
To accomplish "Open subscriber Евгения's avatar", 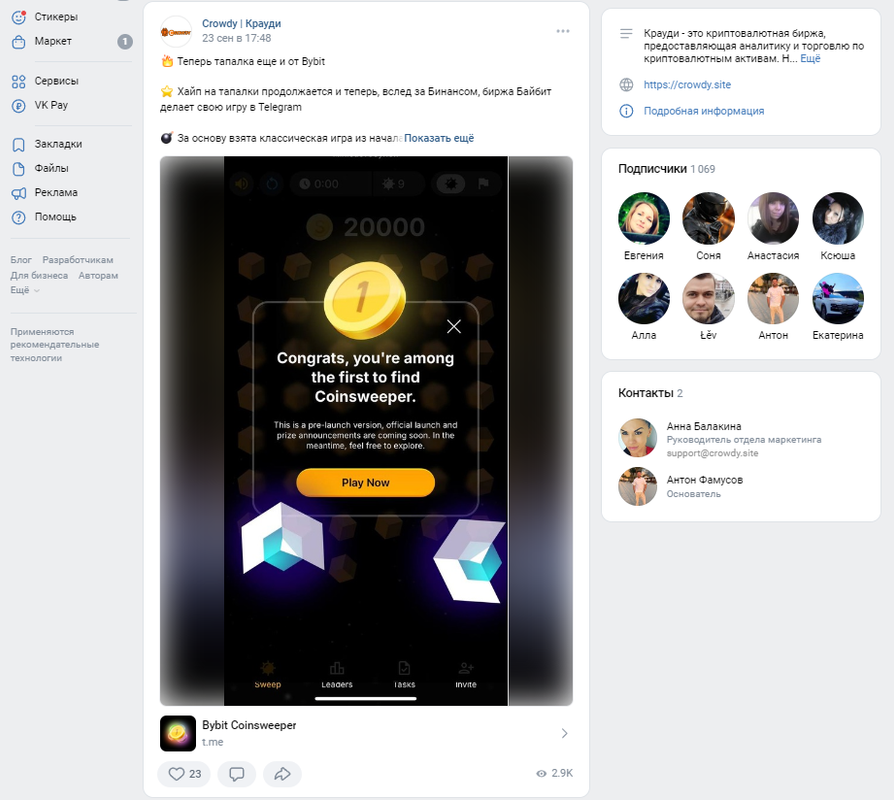I will click(644, 218).
